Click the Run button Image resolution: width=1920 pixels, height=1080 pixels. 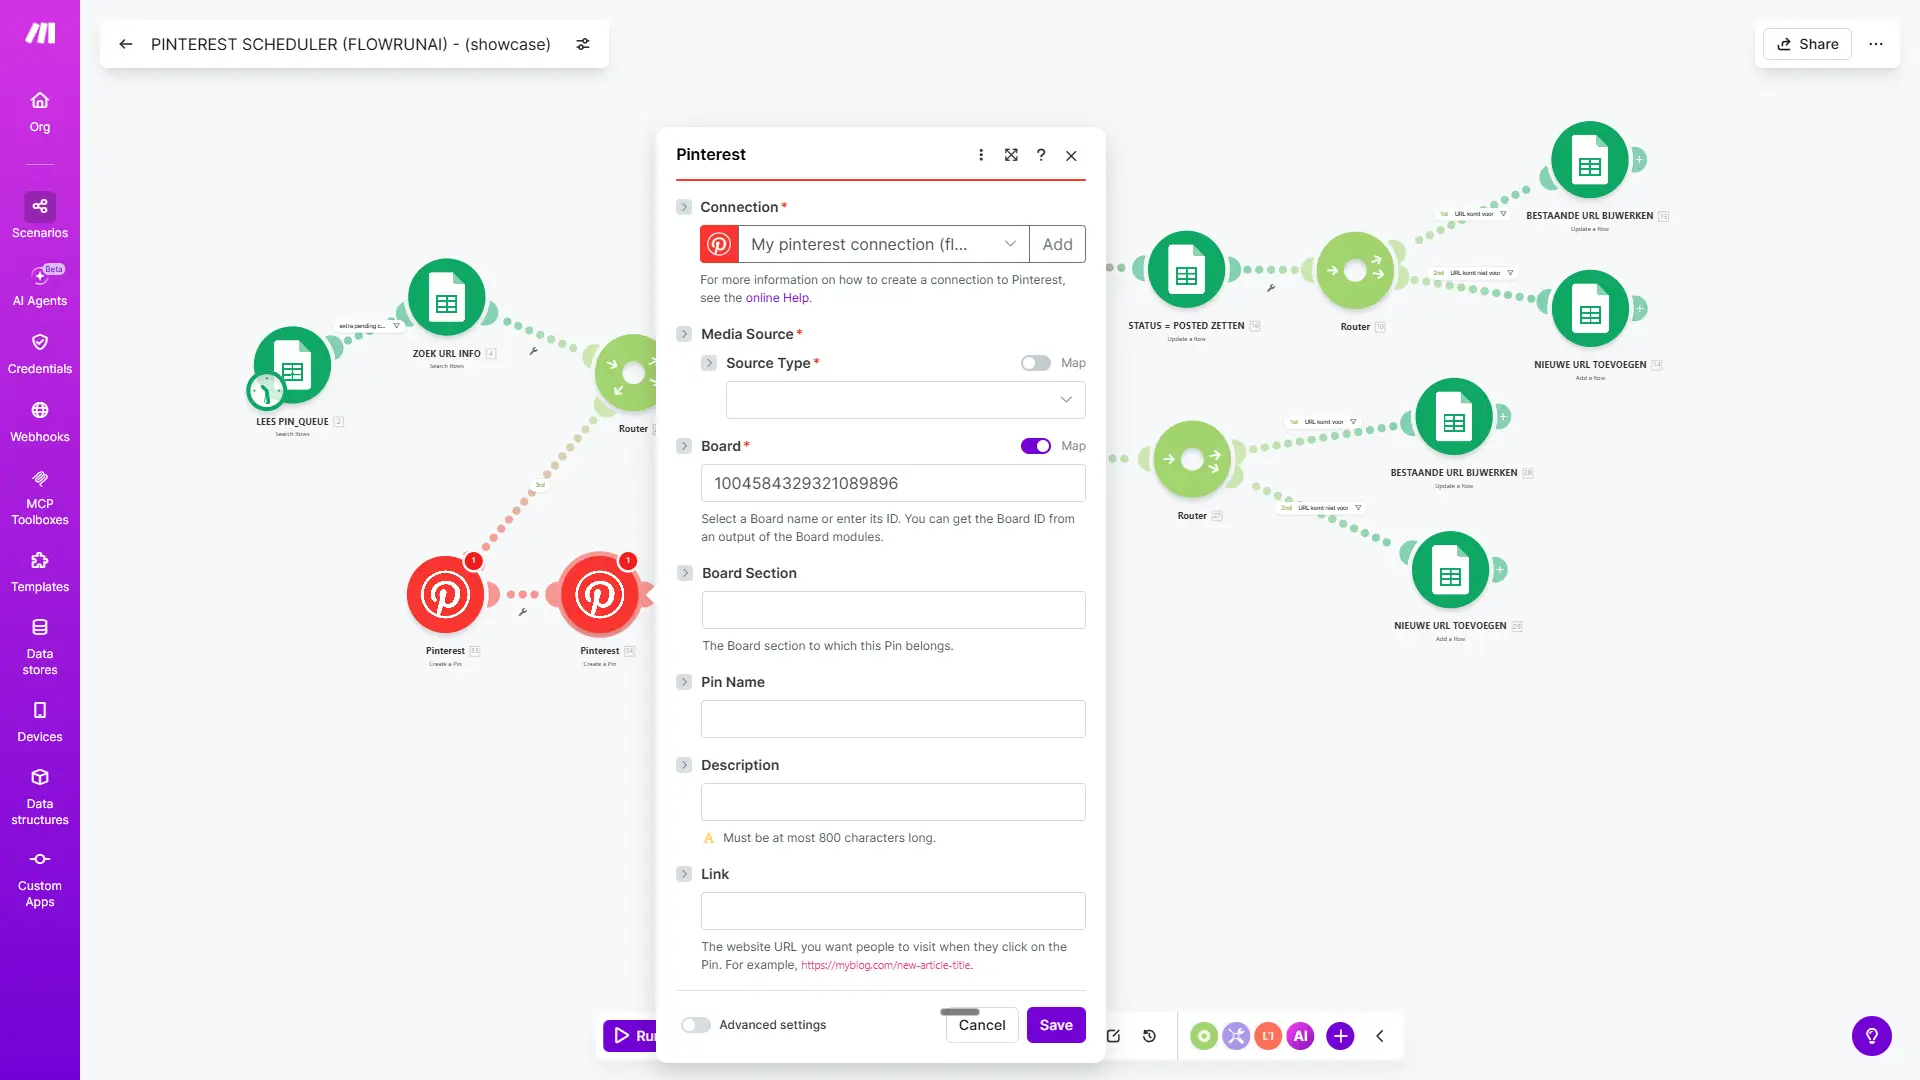tap(630, 1036)
